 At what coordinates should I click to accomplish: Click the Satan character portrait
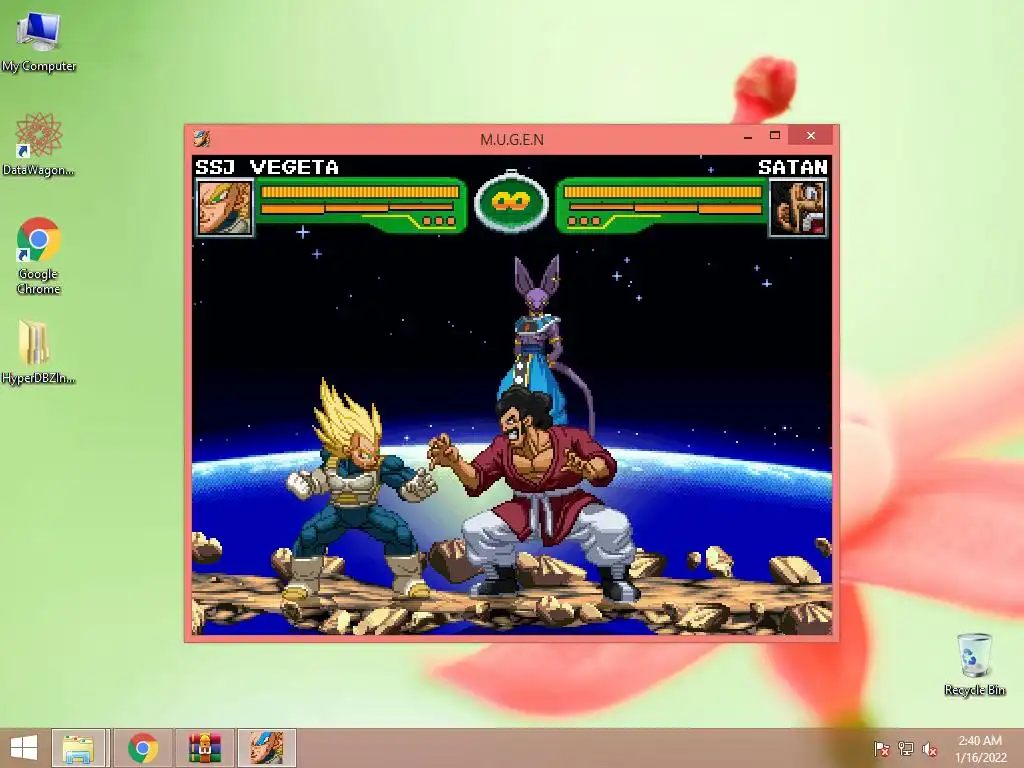(798, 208)
